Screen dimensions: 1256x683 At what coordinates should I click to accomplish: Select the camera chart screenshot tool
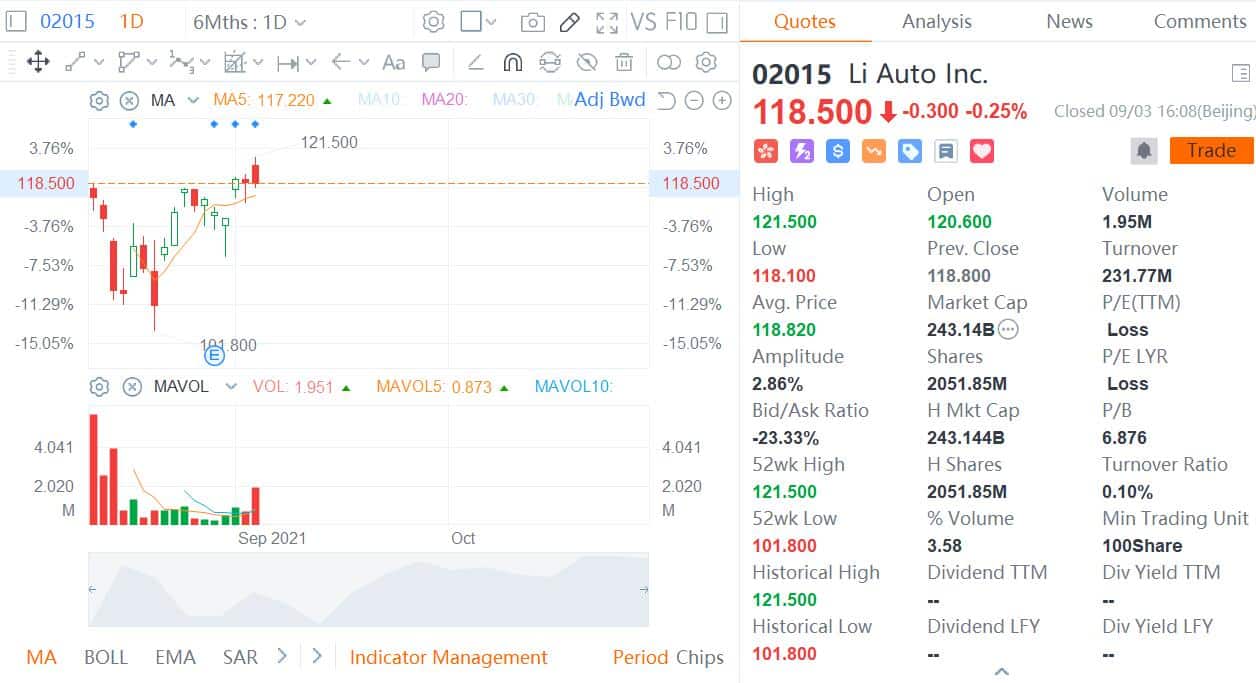point(533,21)
